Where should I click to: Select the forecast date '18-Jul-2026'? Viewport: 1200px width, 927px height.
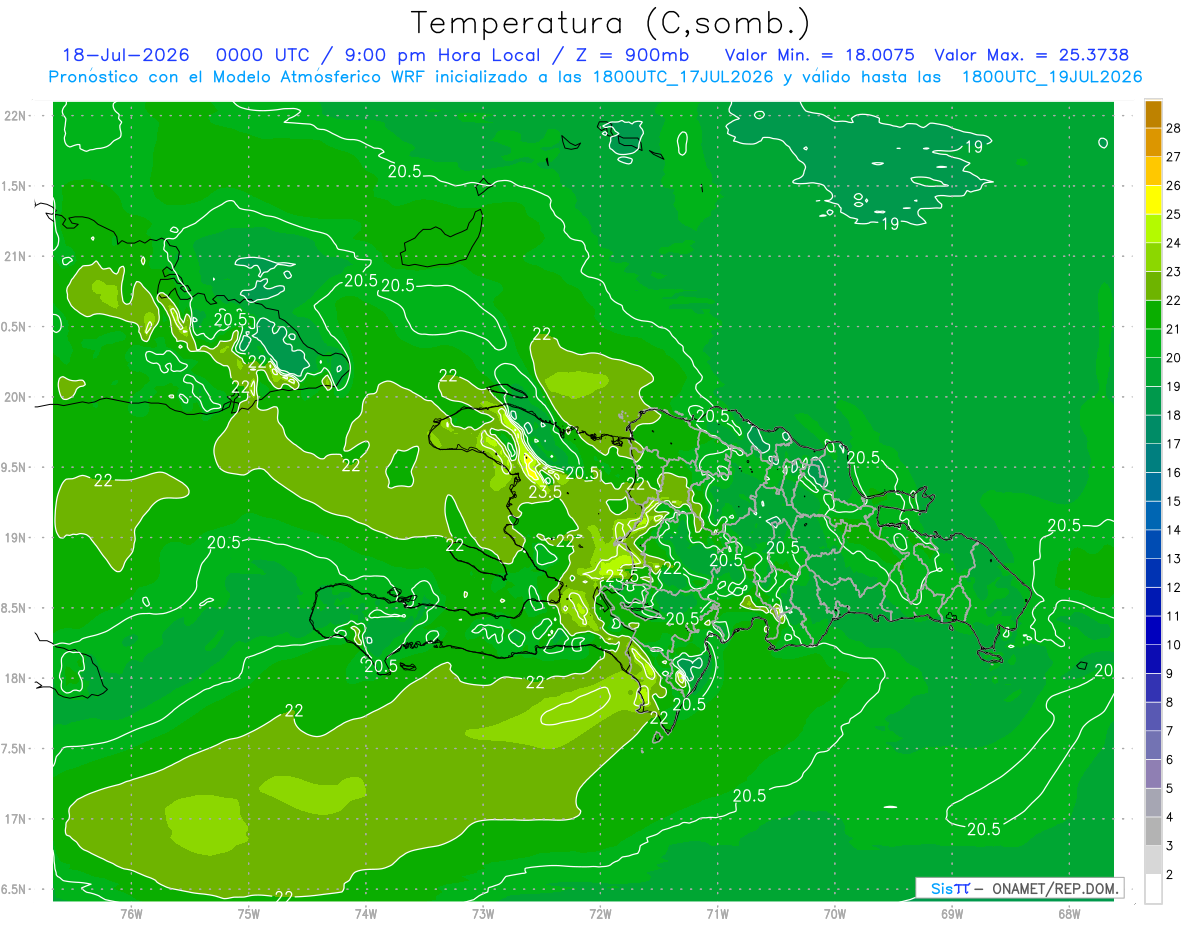126,55
